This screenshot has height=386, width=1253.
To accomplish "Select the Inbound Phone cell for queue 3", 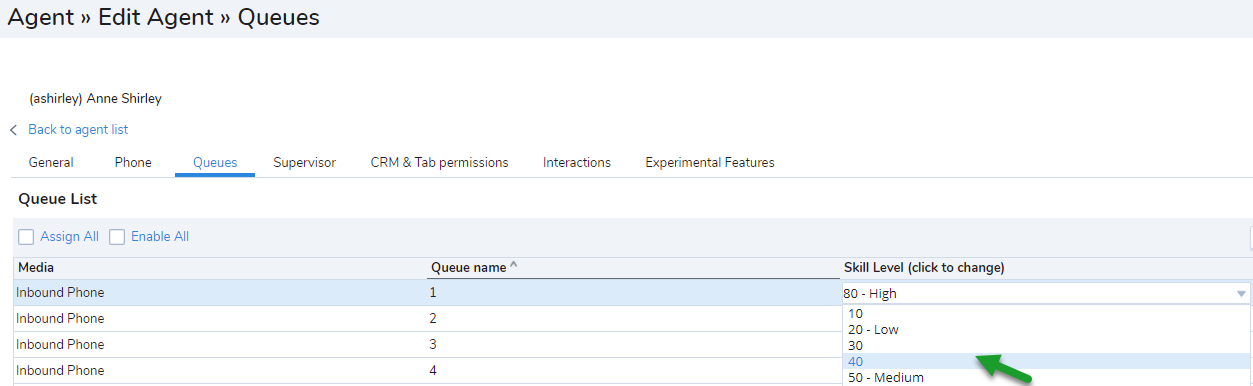I will click(221, 345).
